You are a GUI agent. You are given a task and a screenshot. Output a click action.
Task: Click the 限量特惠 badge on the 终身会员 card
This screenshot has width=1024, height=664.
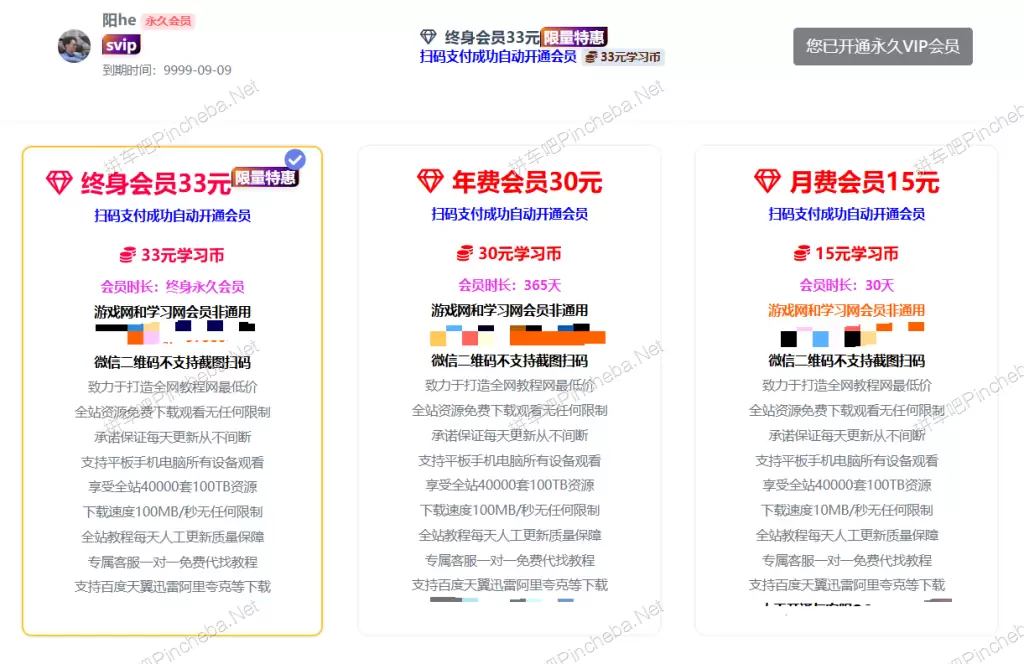pyautogui.click(x=265, y=178)
